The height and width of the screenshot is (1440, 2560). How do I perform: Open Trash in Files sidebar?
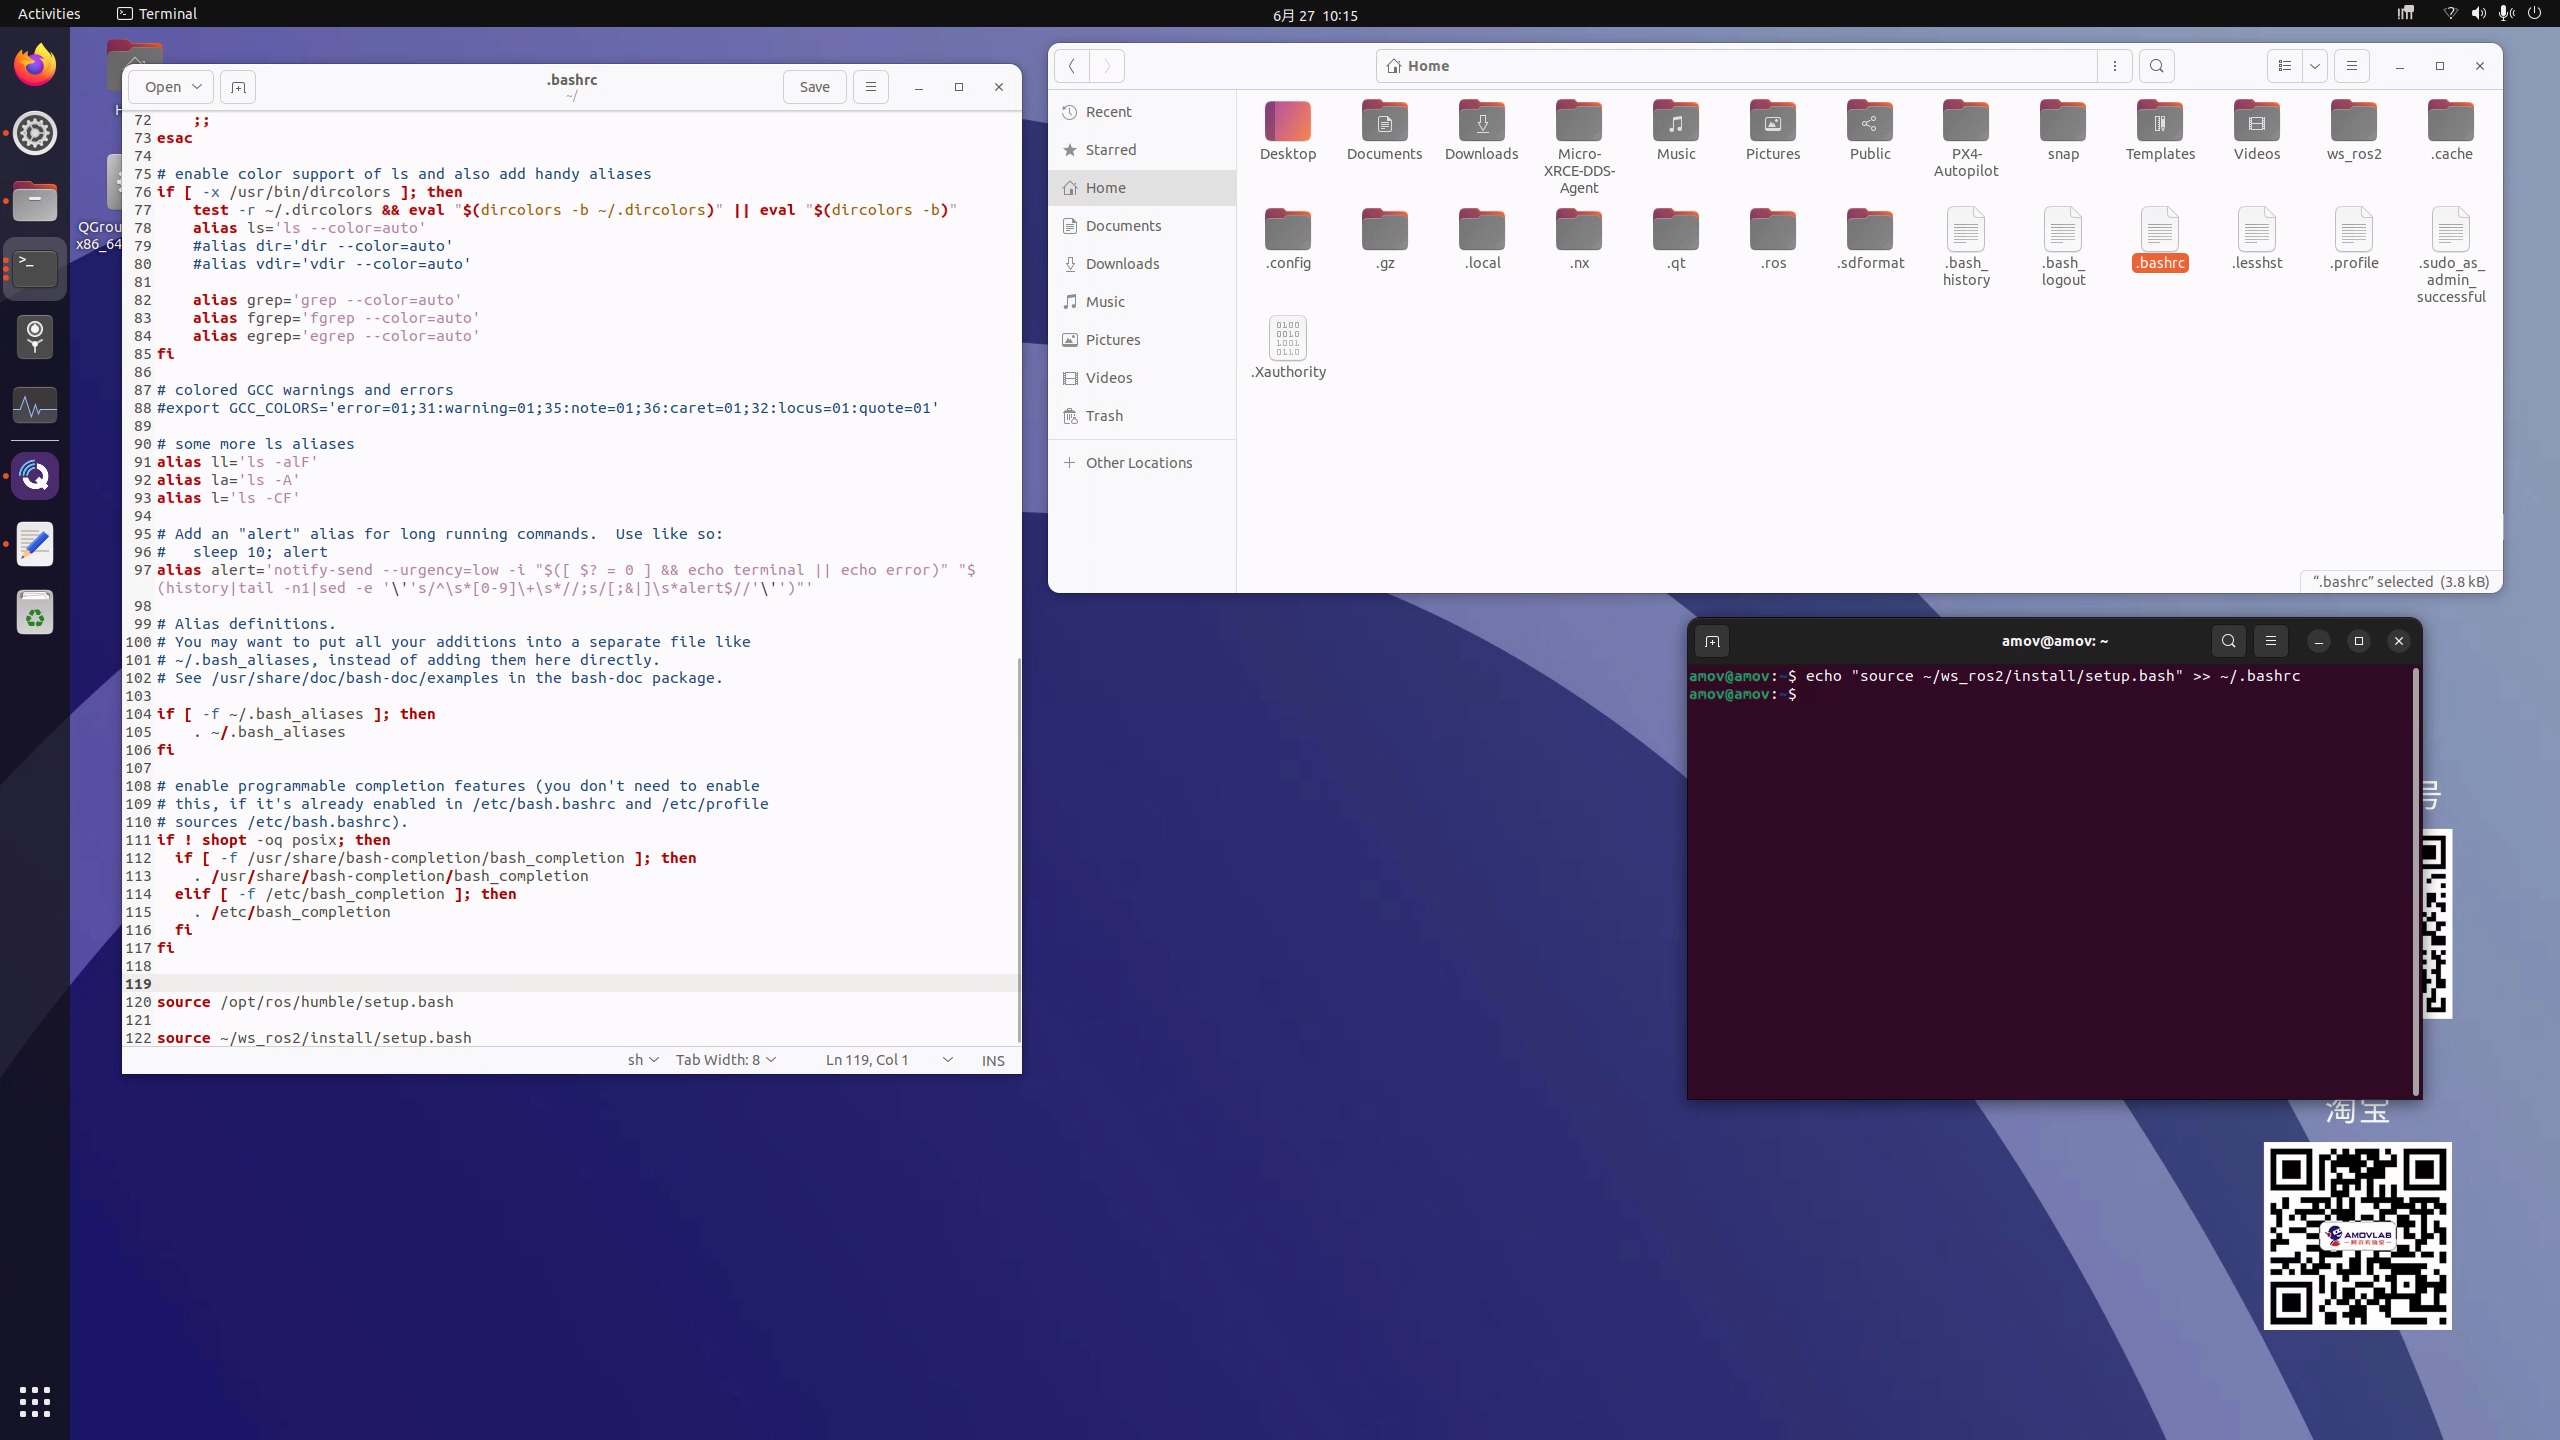point(1142,416)
